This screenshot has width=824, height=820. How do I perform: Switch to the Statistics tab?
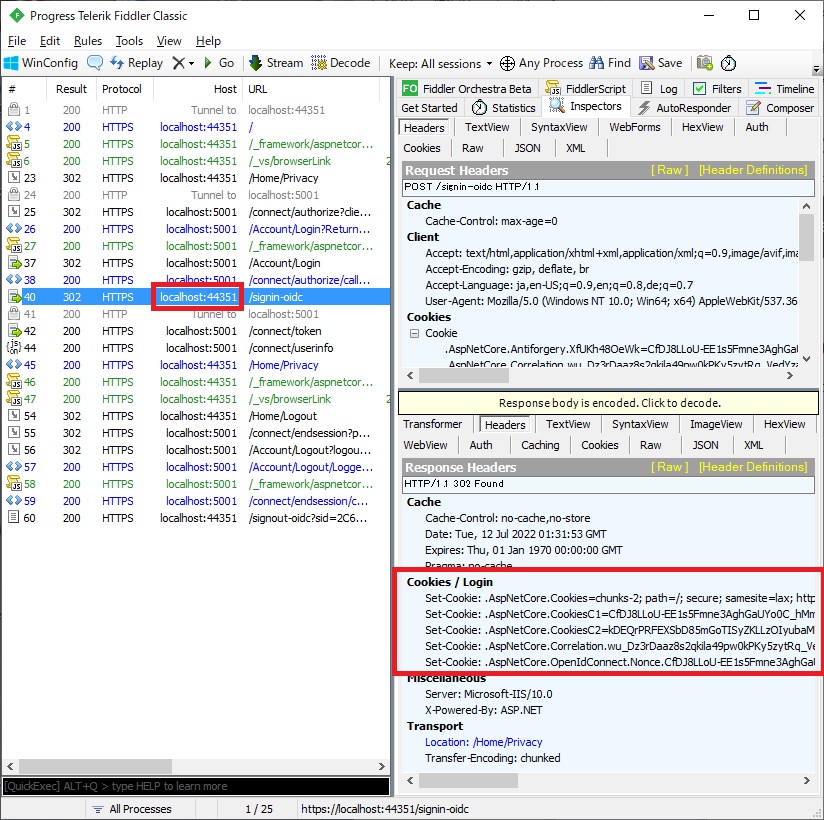click(503, 108)
